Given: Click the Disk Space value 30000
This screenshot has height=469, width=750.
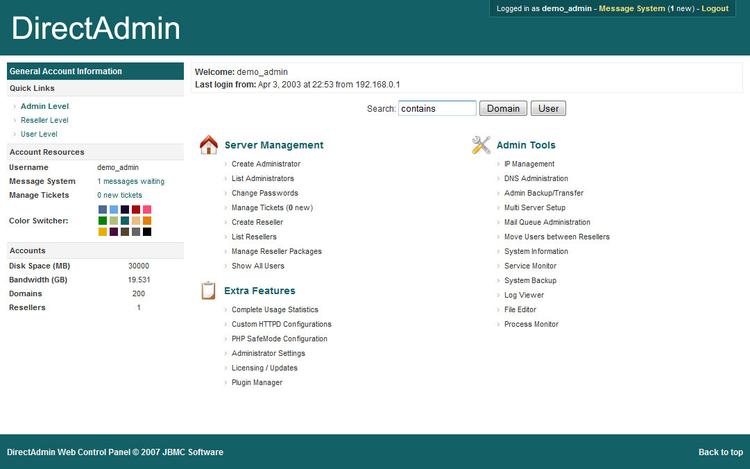Looking at the screenshot, I should point(139,266).
